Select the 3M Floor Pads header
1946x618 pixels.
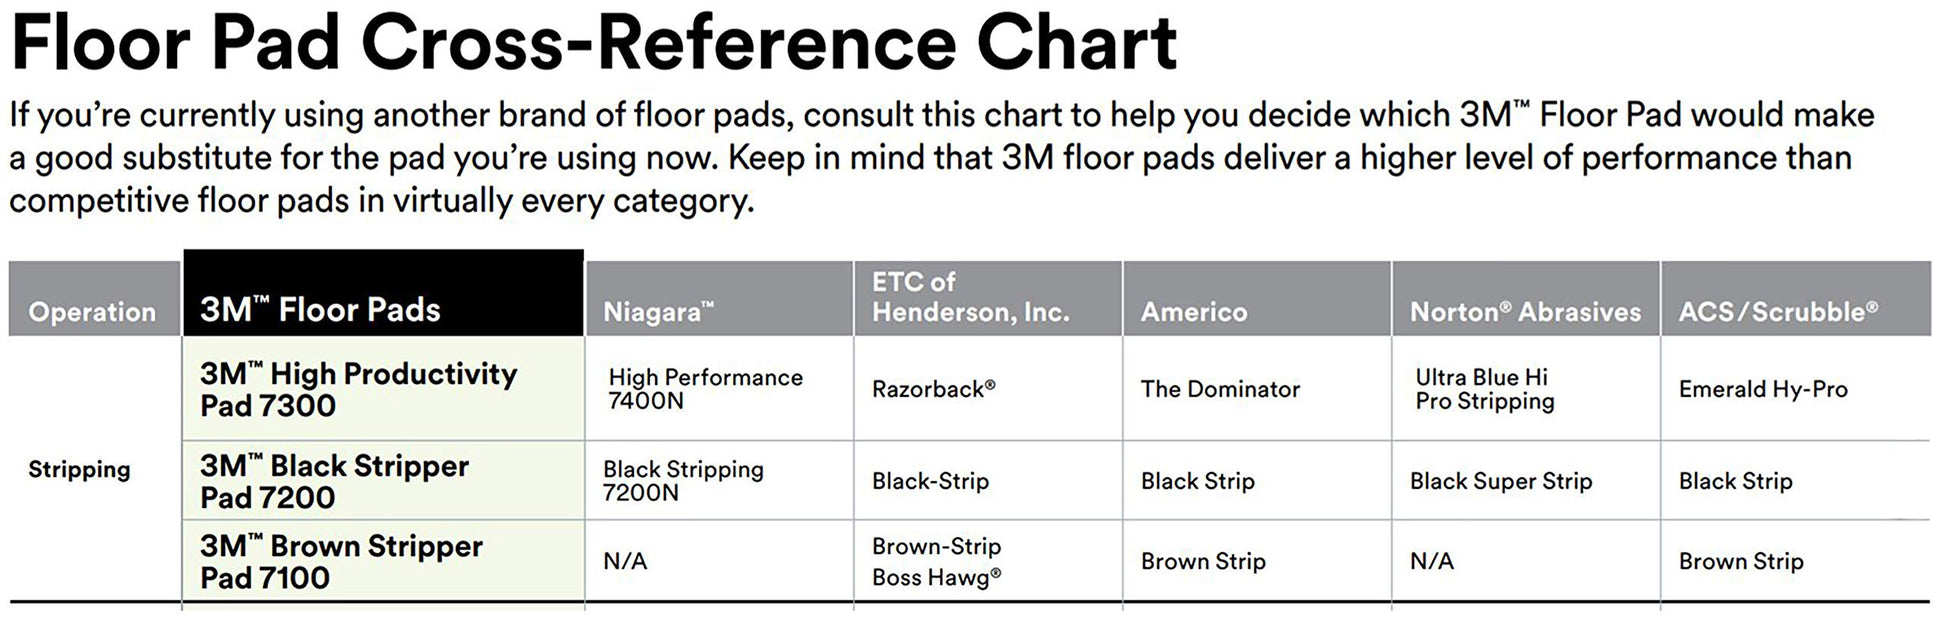(320, 310)
